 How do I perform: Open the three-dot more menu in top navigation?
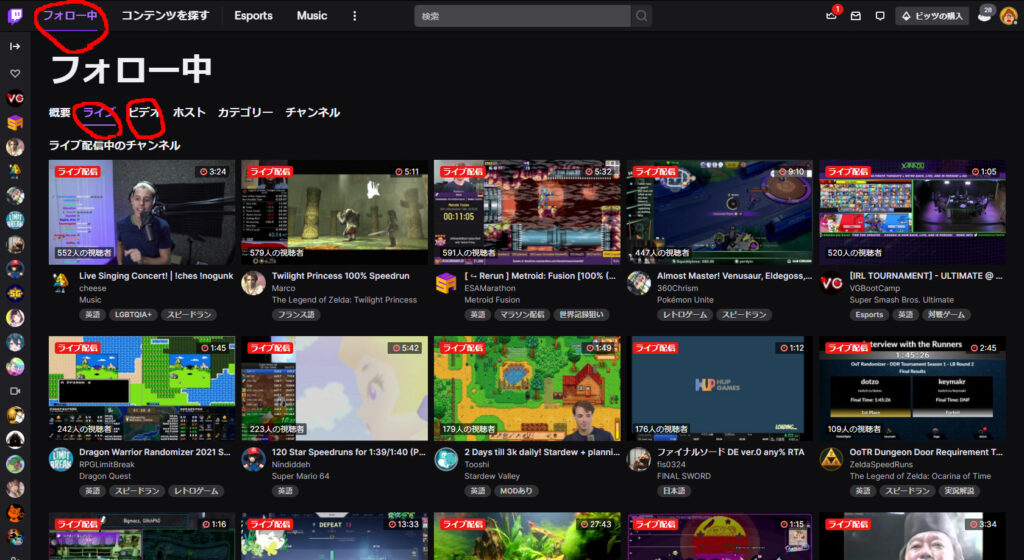tap(355, 16)
